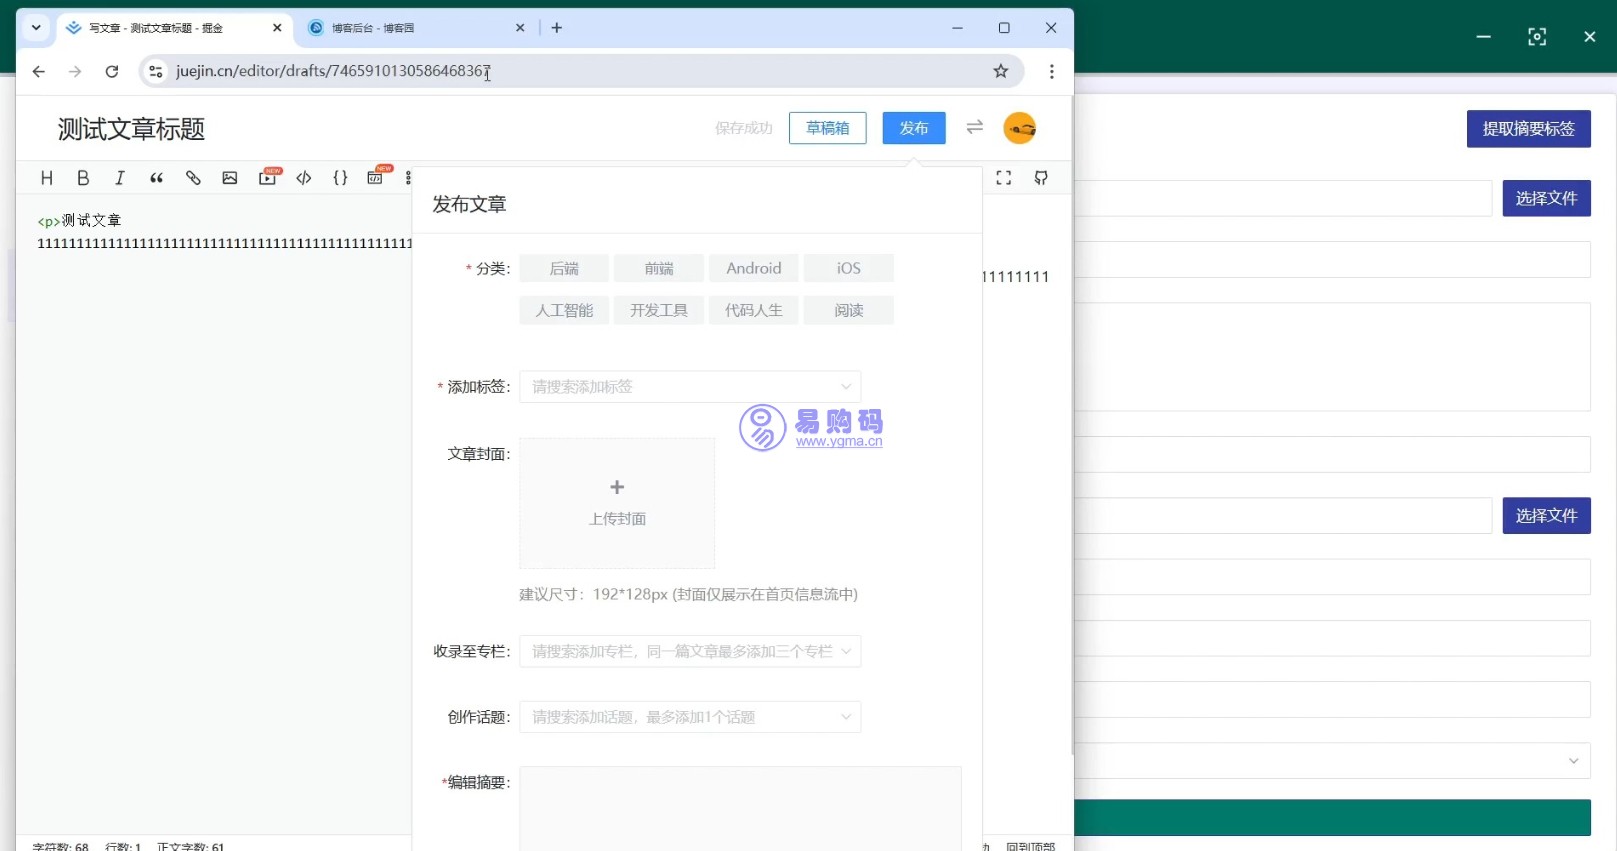The height and width of the screenshot is (851, 1617).
Task: Expand the 收录至专栏 column dropdown
Action: click(689, 652)
